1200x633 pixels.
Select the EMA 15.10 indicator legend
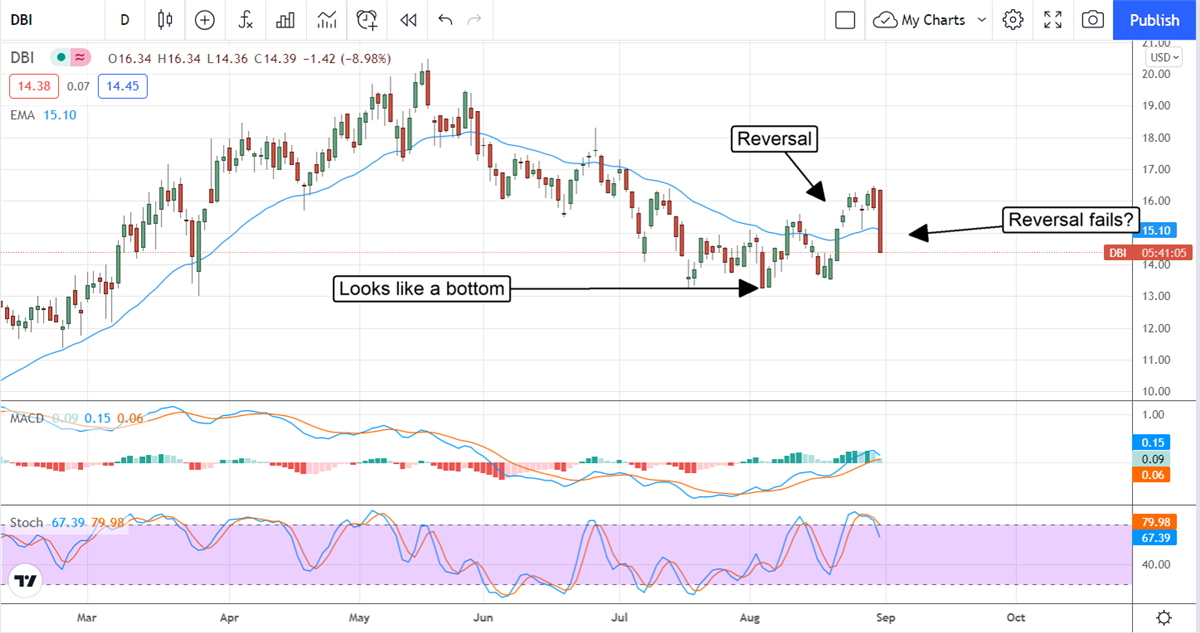pyautogui.click(x=43, y=115)
